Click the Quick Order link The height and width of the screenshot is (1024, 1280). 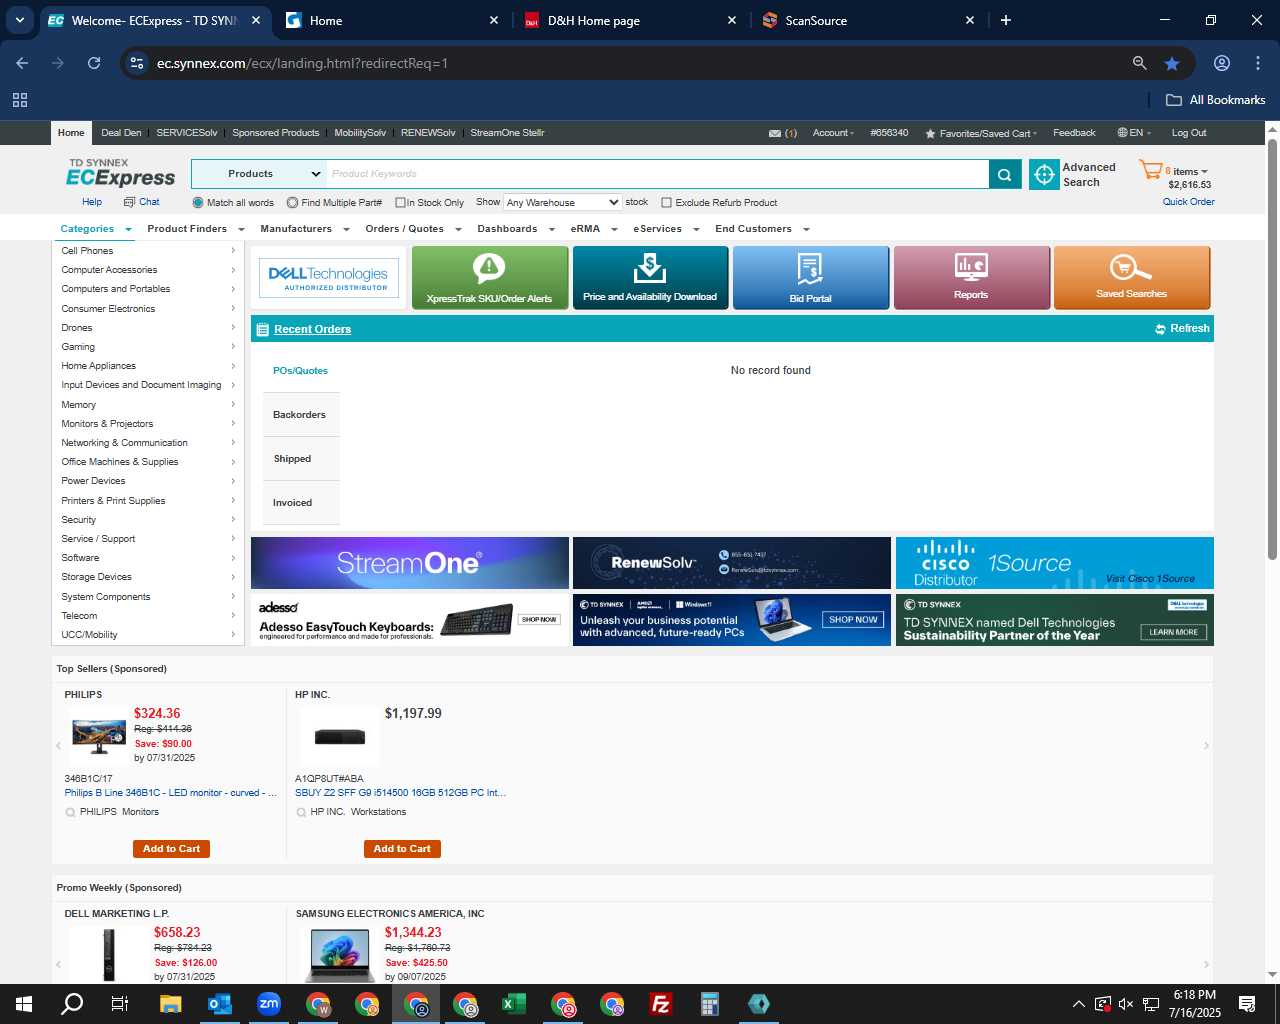click(x=1188, y=202)
